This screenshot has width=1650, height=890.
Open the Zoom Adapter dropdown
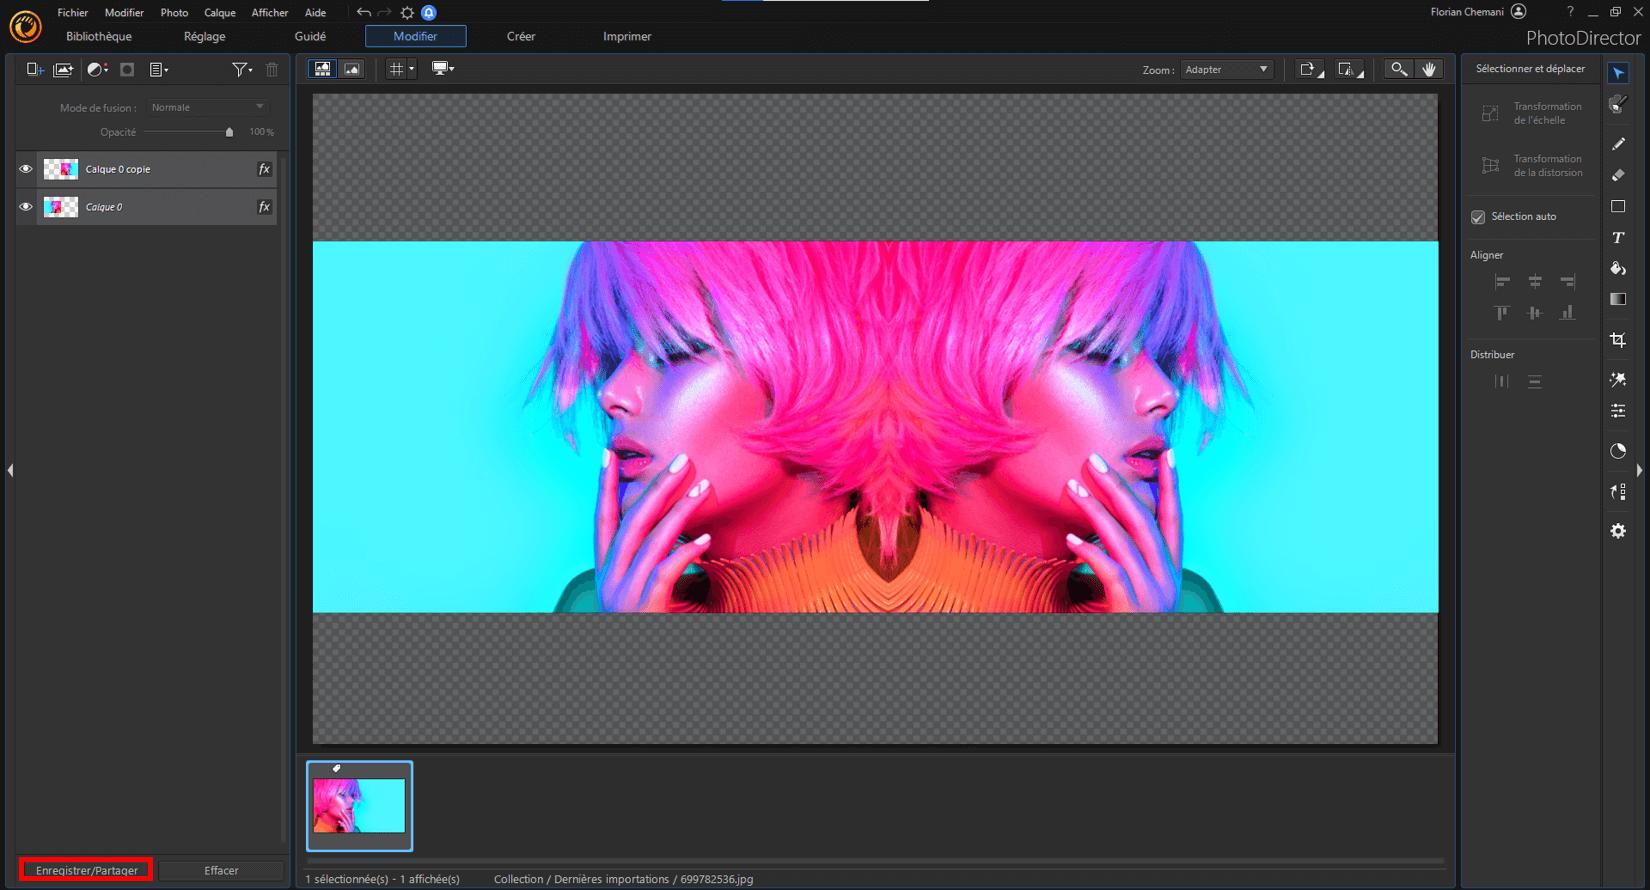point(1226,69)
